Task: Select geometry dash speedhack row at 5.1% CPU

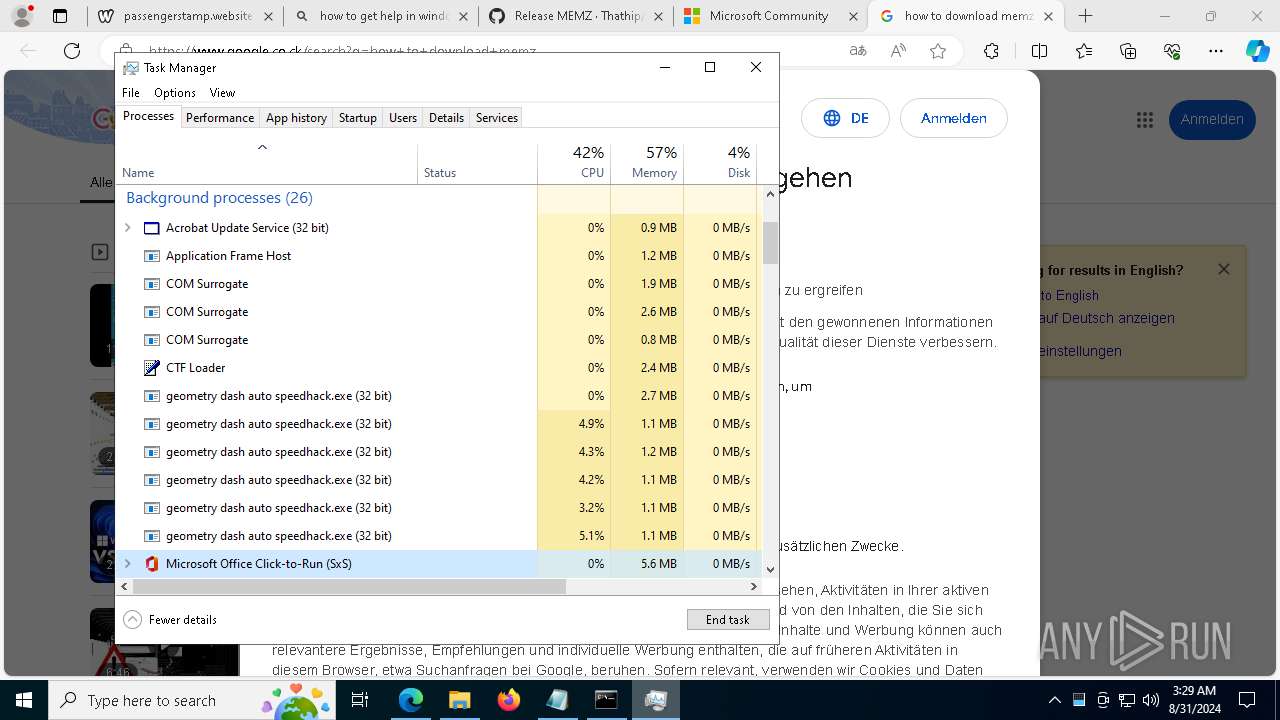Action: [438, 536]
